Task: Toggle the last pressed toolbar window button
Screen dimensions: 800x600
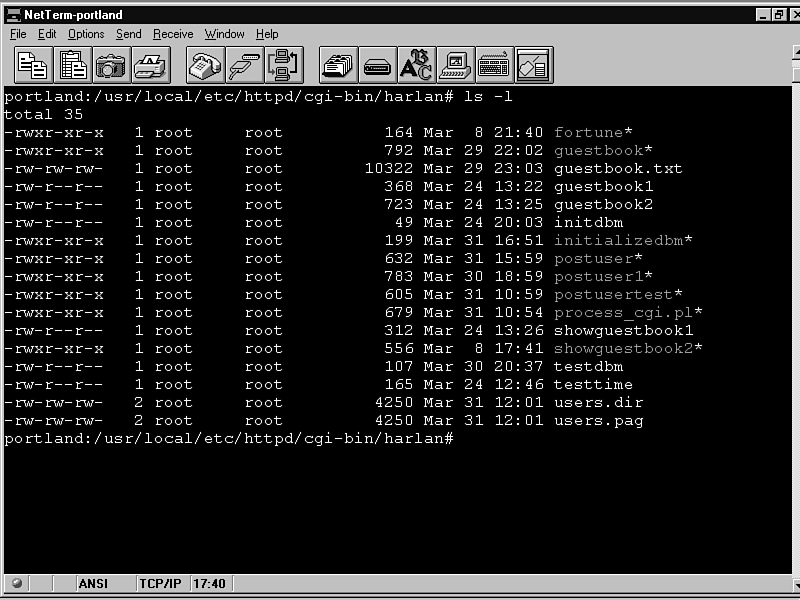Action: point(534,66)
